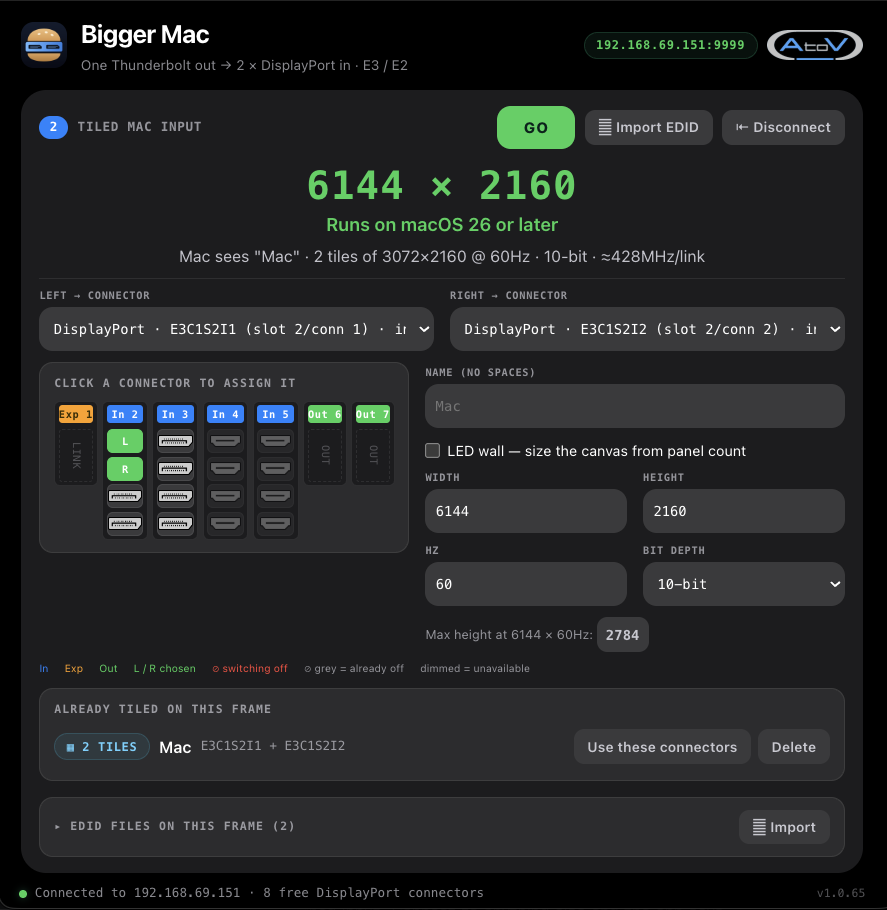Click the green L connector in slot In 2

125,441
